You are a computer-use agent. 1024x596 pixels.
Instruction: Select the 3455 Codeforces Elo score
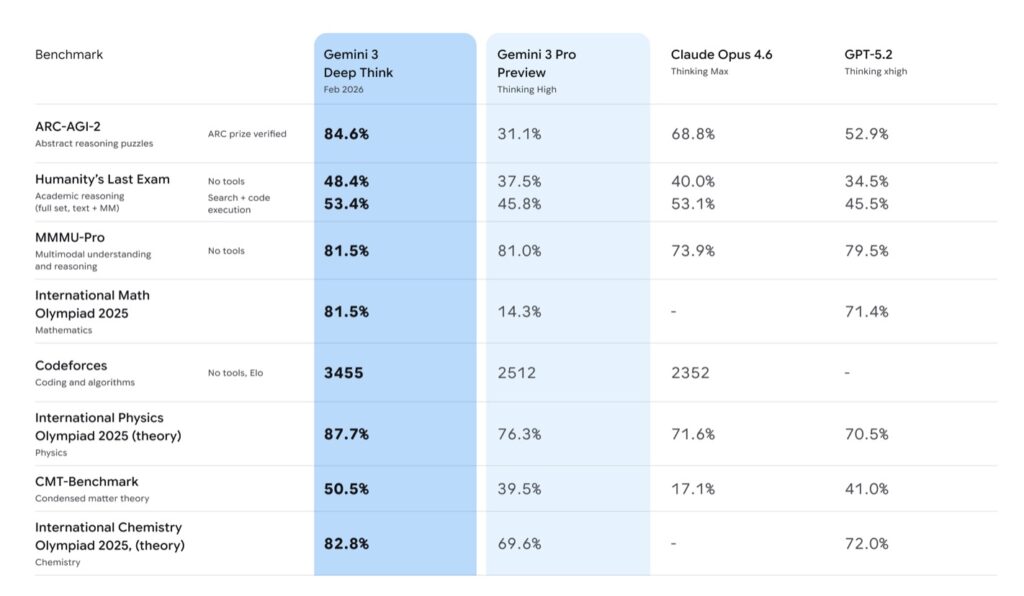(343, 373)
